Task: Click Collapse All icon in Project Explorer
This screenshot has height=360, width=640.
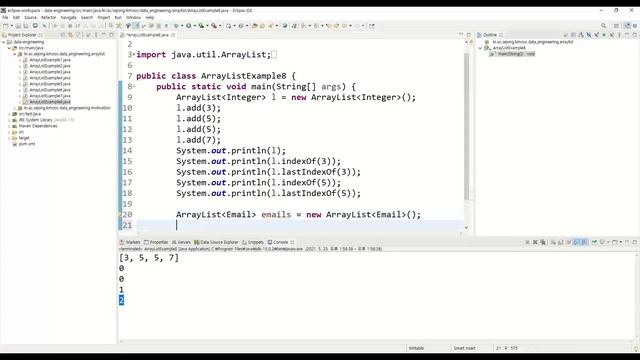Action: (62, 35)
